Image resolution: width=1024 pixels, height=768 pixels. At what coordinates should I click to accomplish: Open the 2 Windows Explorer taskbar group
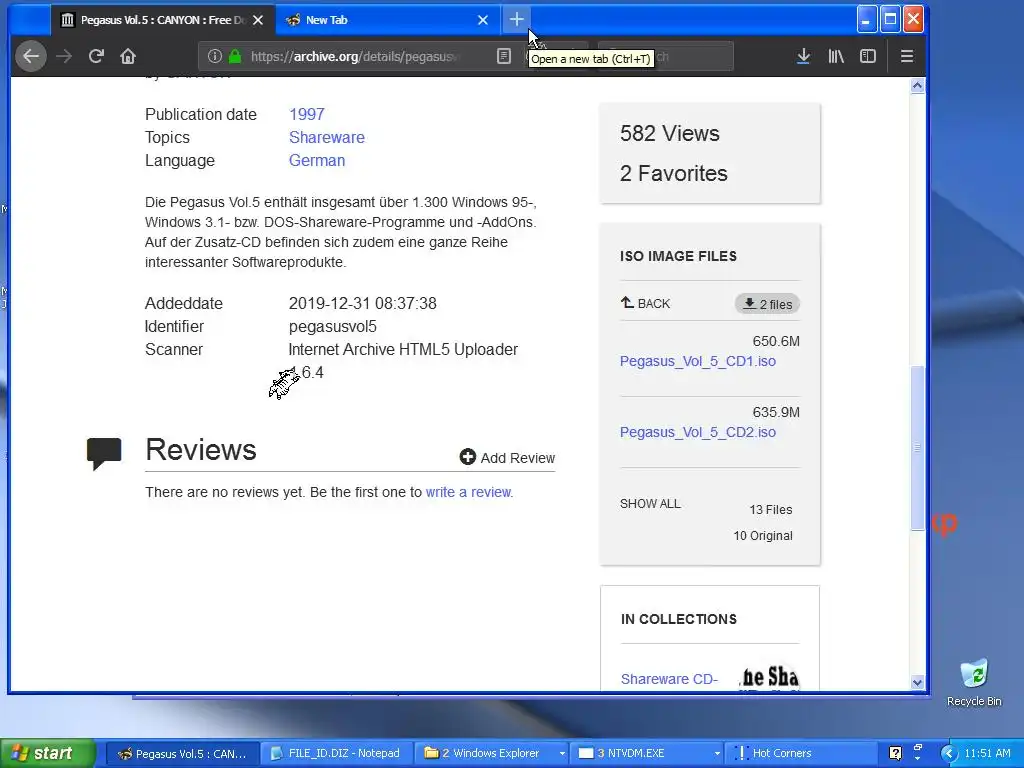coord(491,754)
